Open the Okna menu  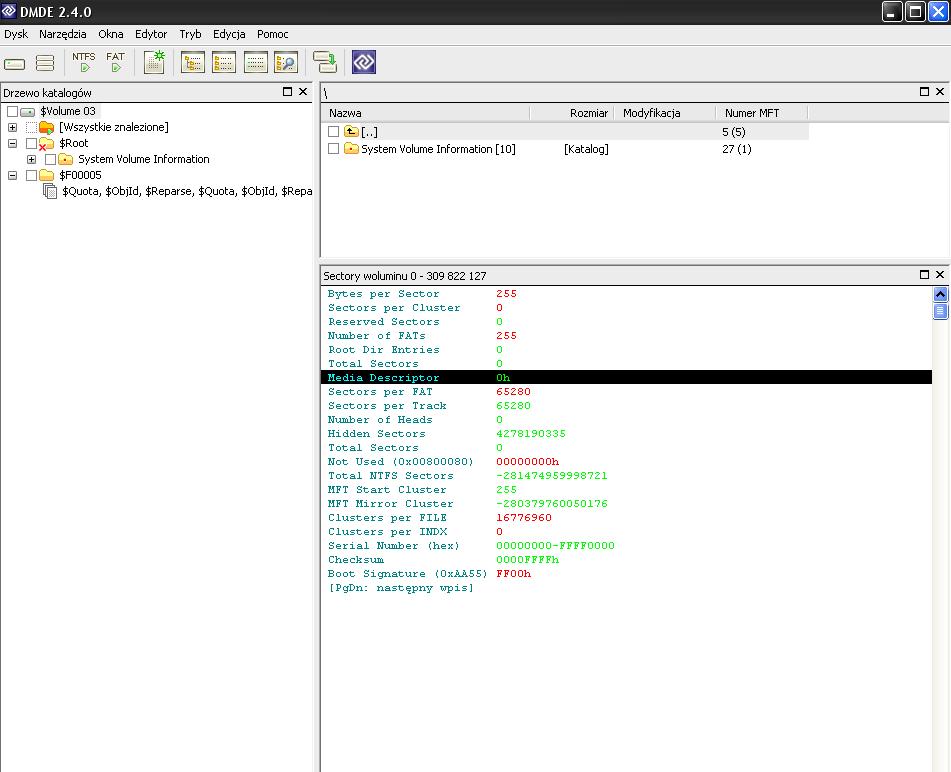point(110,34)
